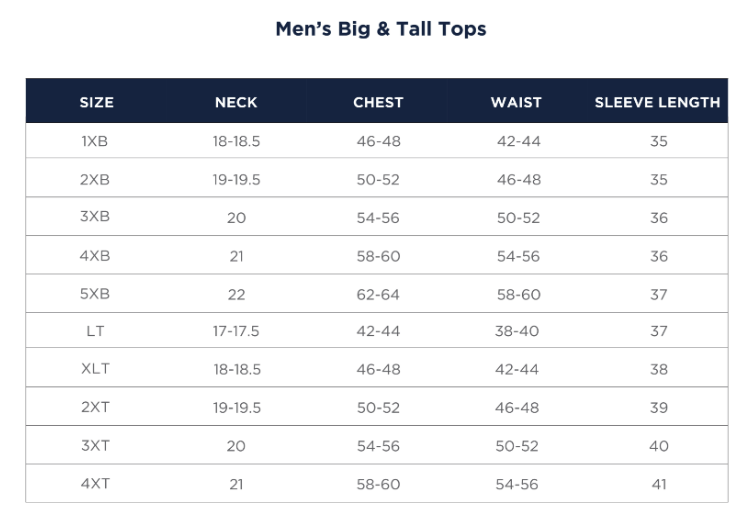Click the Men's Big & Tall Tops heading

click(380, 29)
